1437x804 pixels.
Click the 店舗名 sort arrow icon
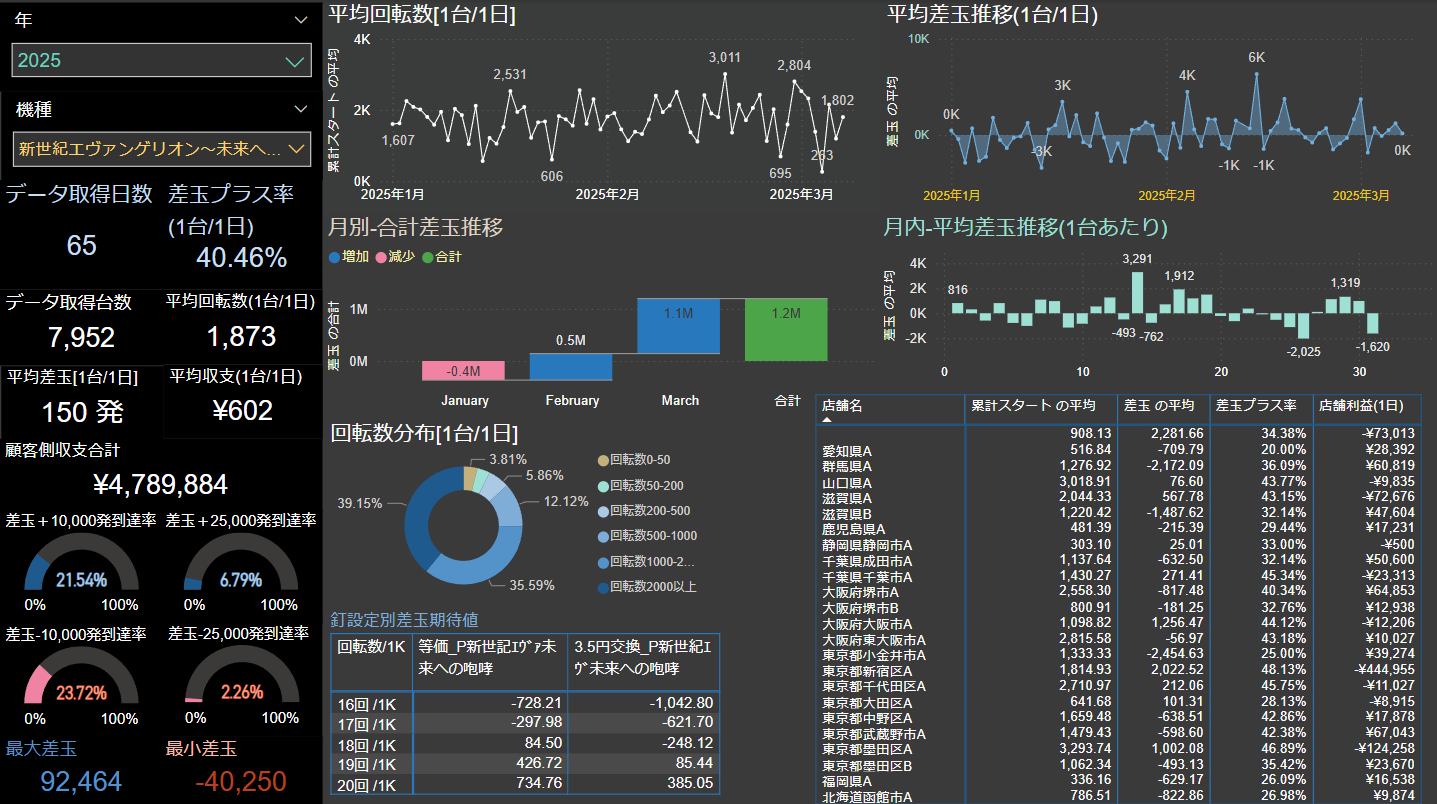pyautogui.click(x=827, y=420)
